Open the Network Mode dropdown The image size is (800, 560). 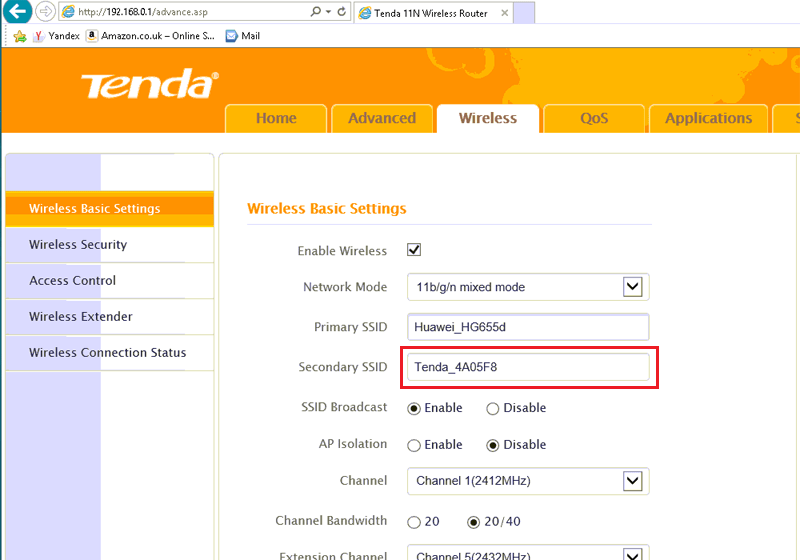[x=528, y=287]
